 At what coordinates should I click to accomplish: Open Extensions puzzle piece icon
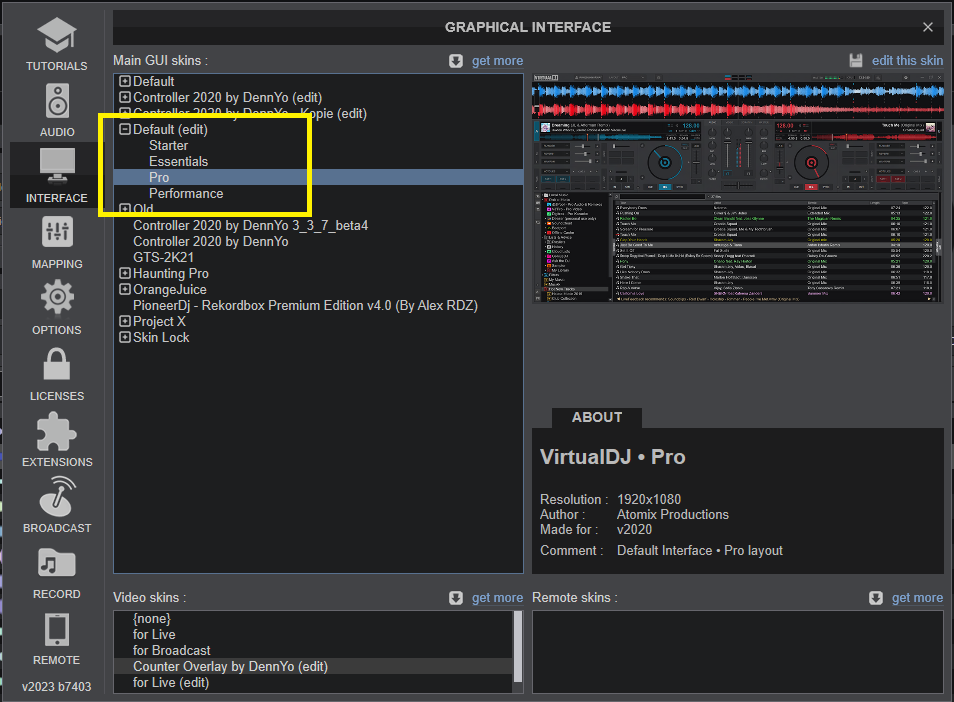57,431
